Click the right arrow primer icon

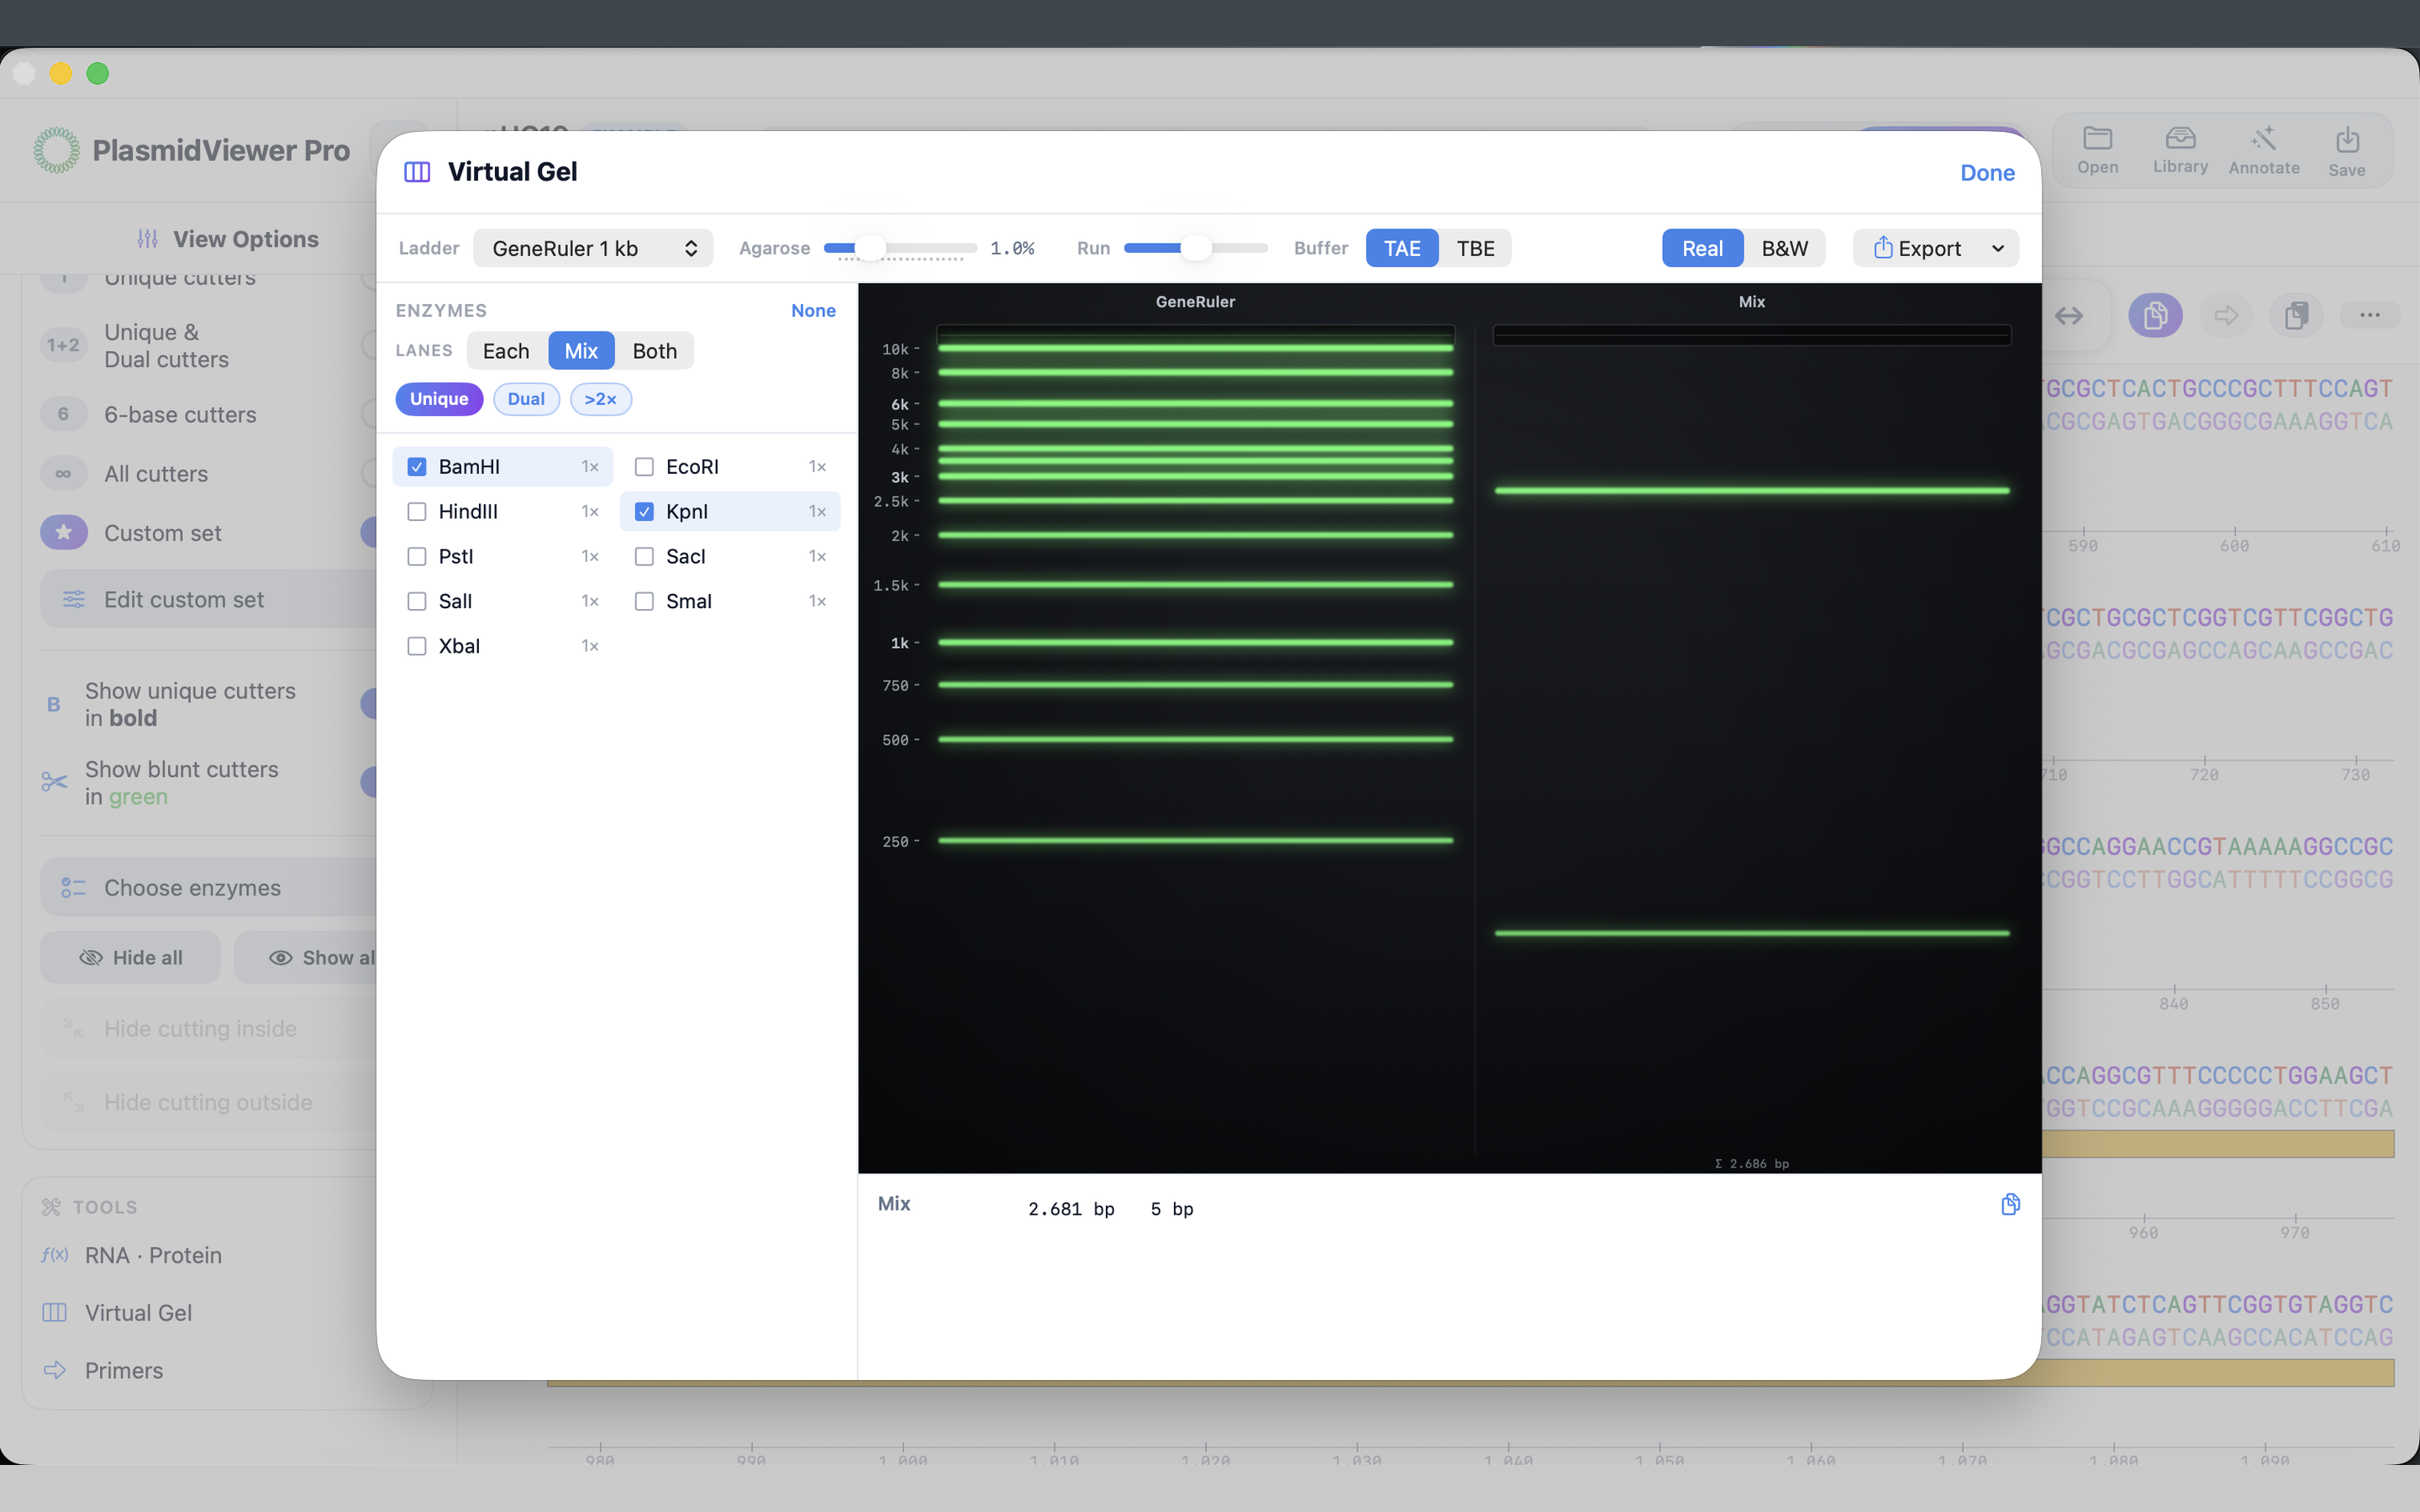point(2226,316)
